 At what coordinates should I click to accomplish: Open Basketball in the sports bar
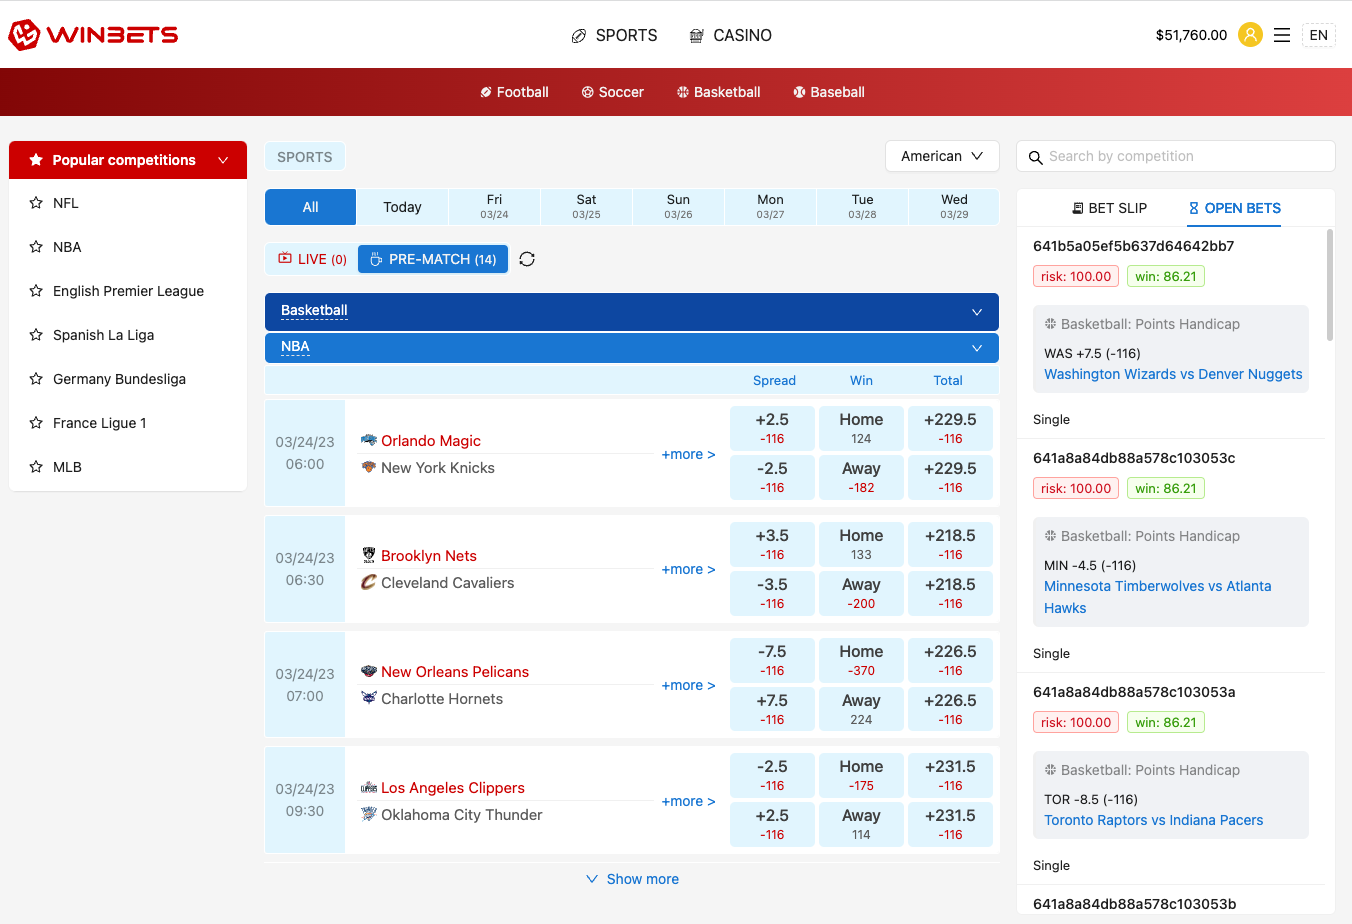[719, 92]
